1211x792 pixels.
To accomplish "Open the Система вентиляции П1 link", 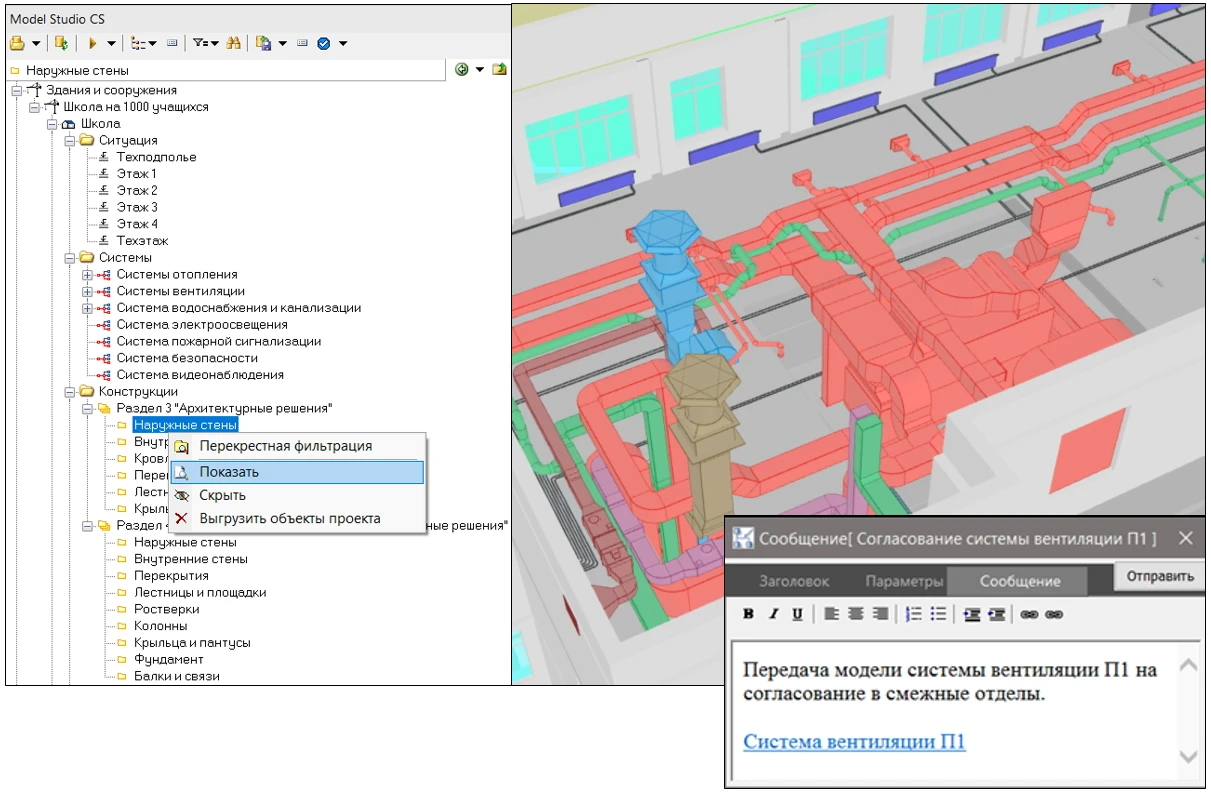I will pos(854,741).
